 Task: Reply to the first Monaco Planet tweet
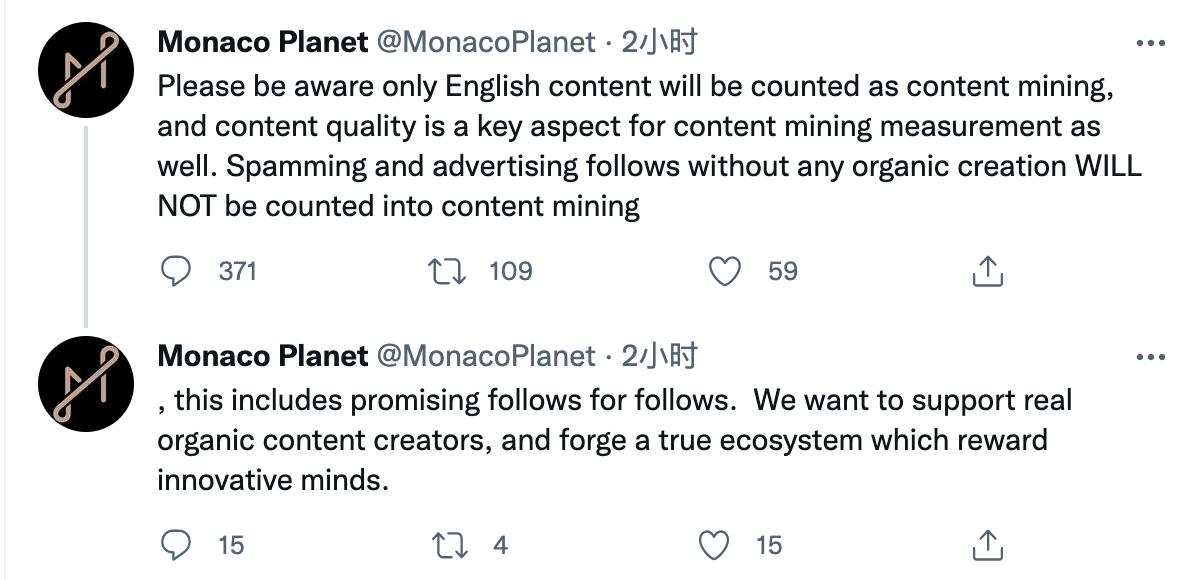pyautogui.click(x=178, y=270)
